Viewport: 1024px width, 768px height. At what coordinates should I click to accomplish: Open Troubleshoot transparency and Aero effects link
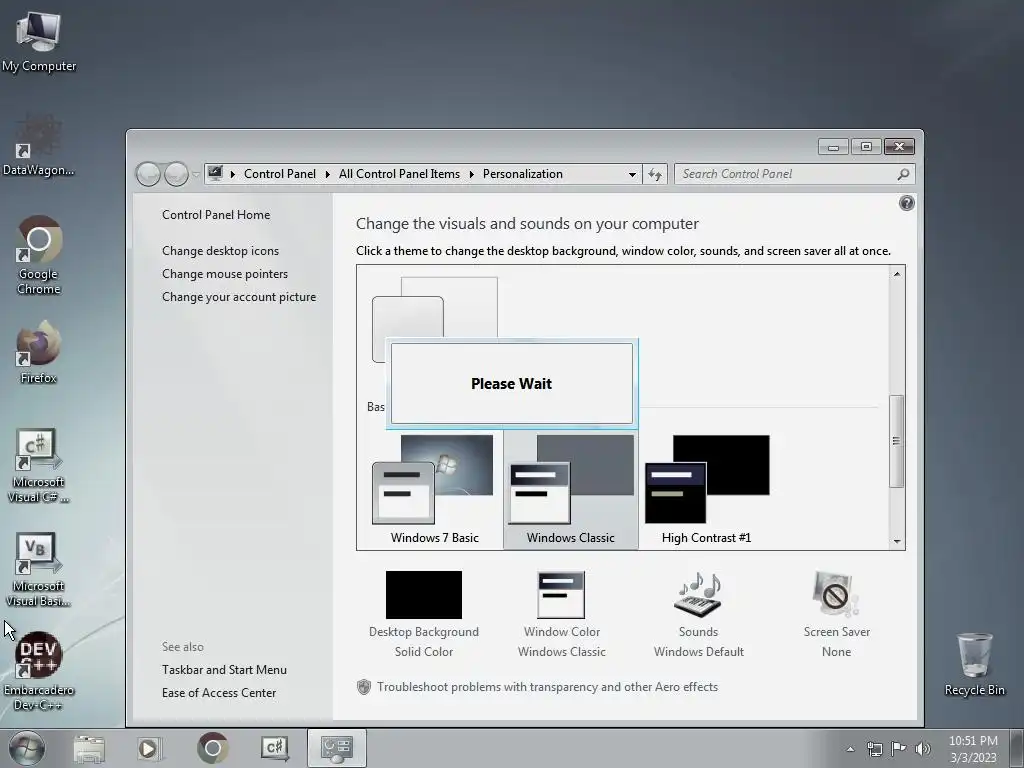pyautogui.click(x=547, y=687)
